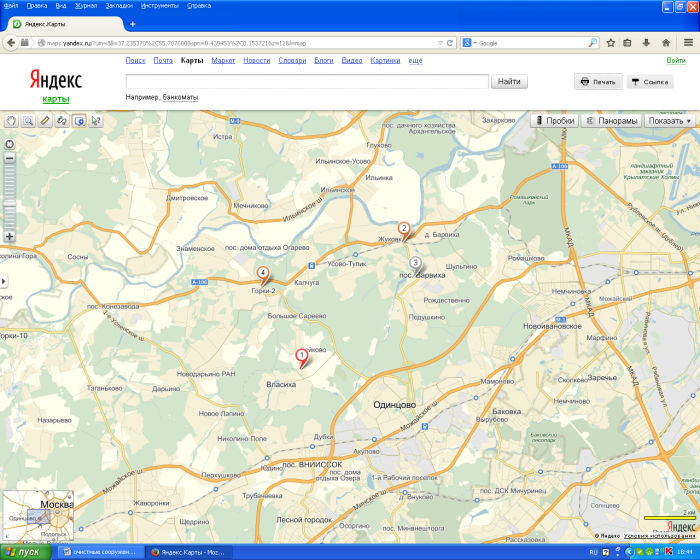This screenshot has height=560, width=700.
Task: Open the Инструменты browser menu
Action: tap(160, 5)
